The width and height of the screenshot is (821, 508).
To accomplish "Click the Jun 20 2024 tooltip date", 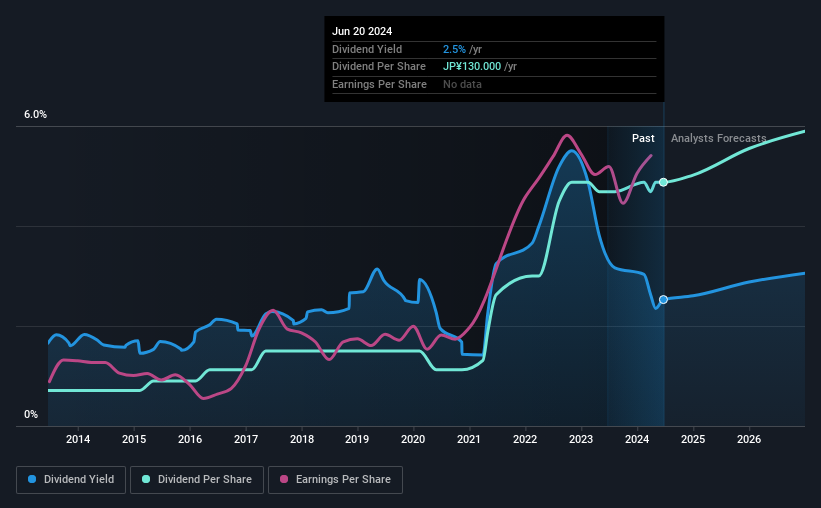I will coord(362,31).
